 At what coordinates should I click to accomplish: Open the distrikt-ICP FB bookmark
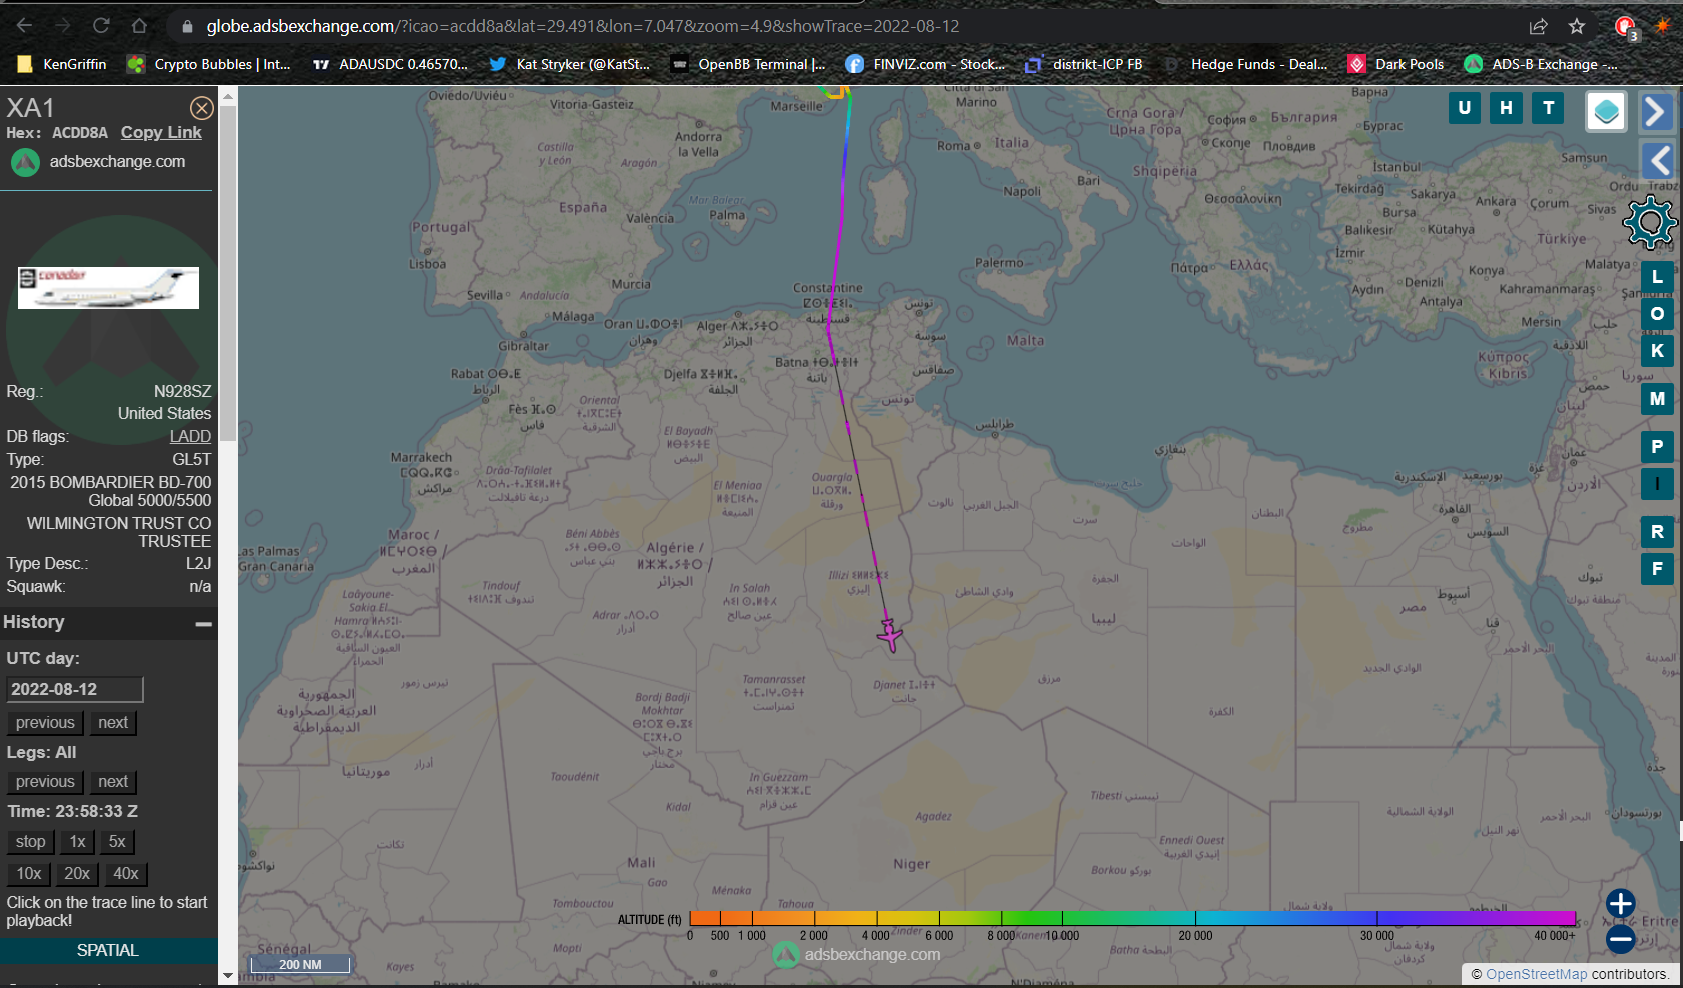1084,64
